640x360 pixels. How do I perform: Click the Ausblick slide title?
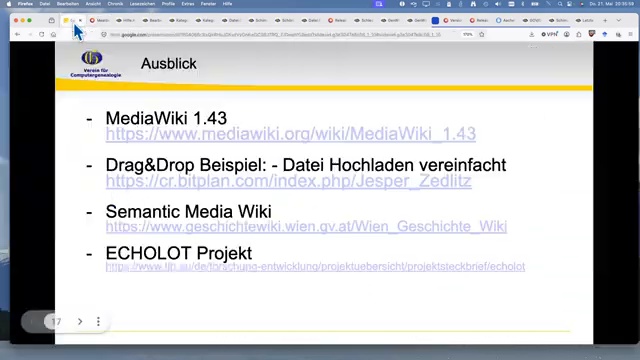[x=169, y=64]
